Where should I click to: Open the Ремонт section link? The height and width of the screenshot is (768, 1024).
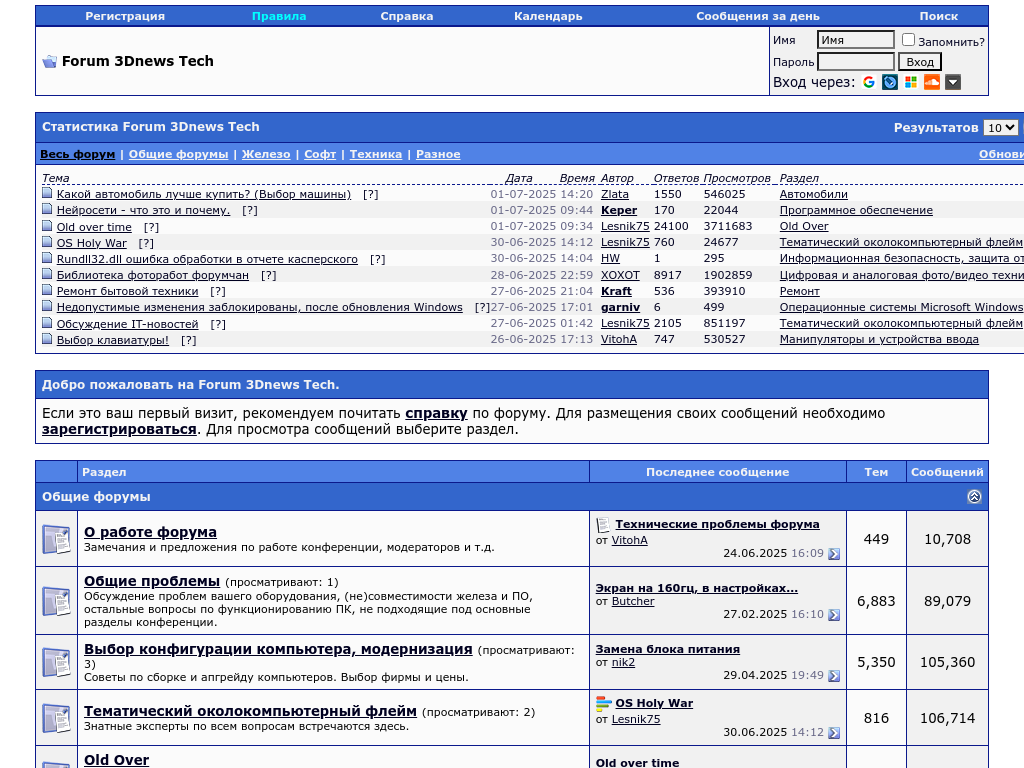[799, 291]
